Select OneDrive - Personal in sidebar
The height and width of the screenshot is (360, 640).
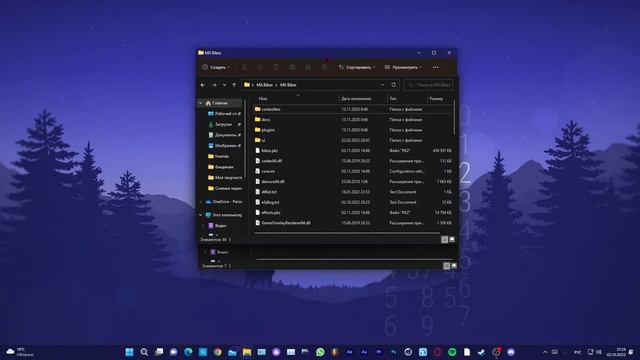(224, 202)
